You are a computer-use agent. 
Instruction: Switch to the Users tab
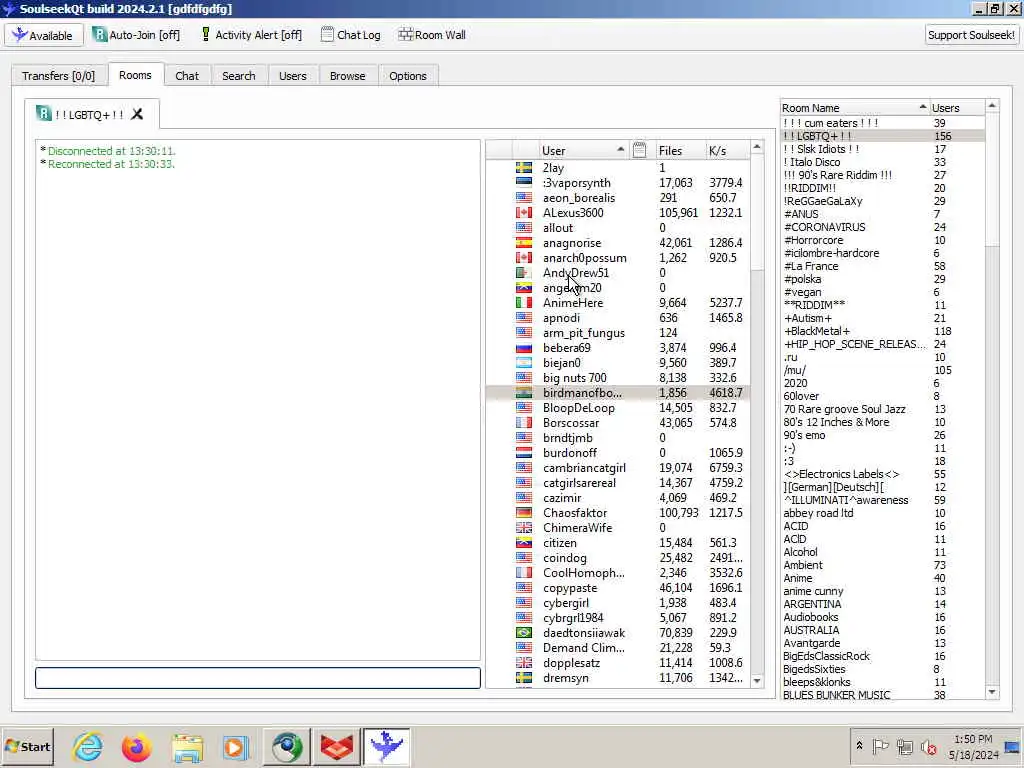[x=293, y=76]
